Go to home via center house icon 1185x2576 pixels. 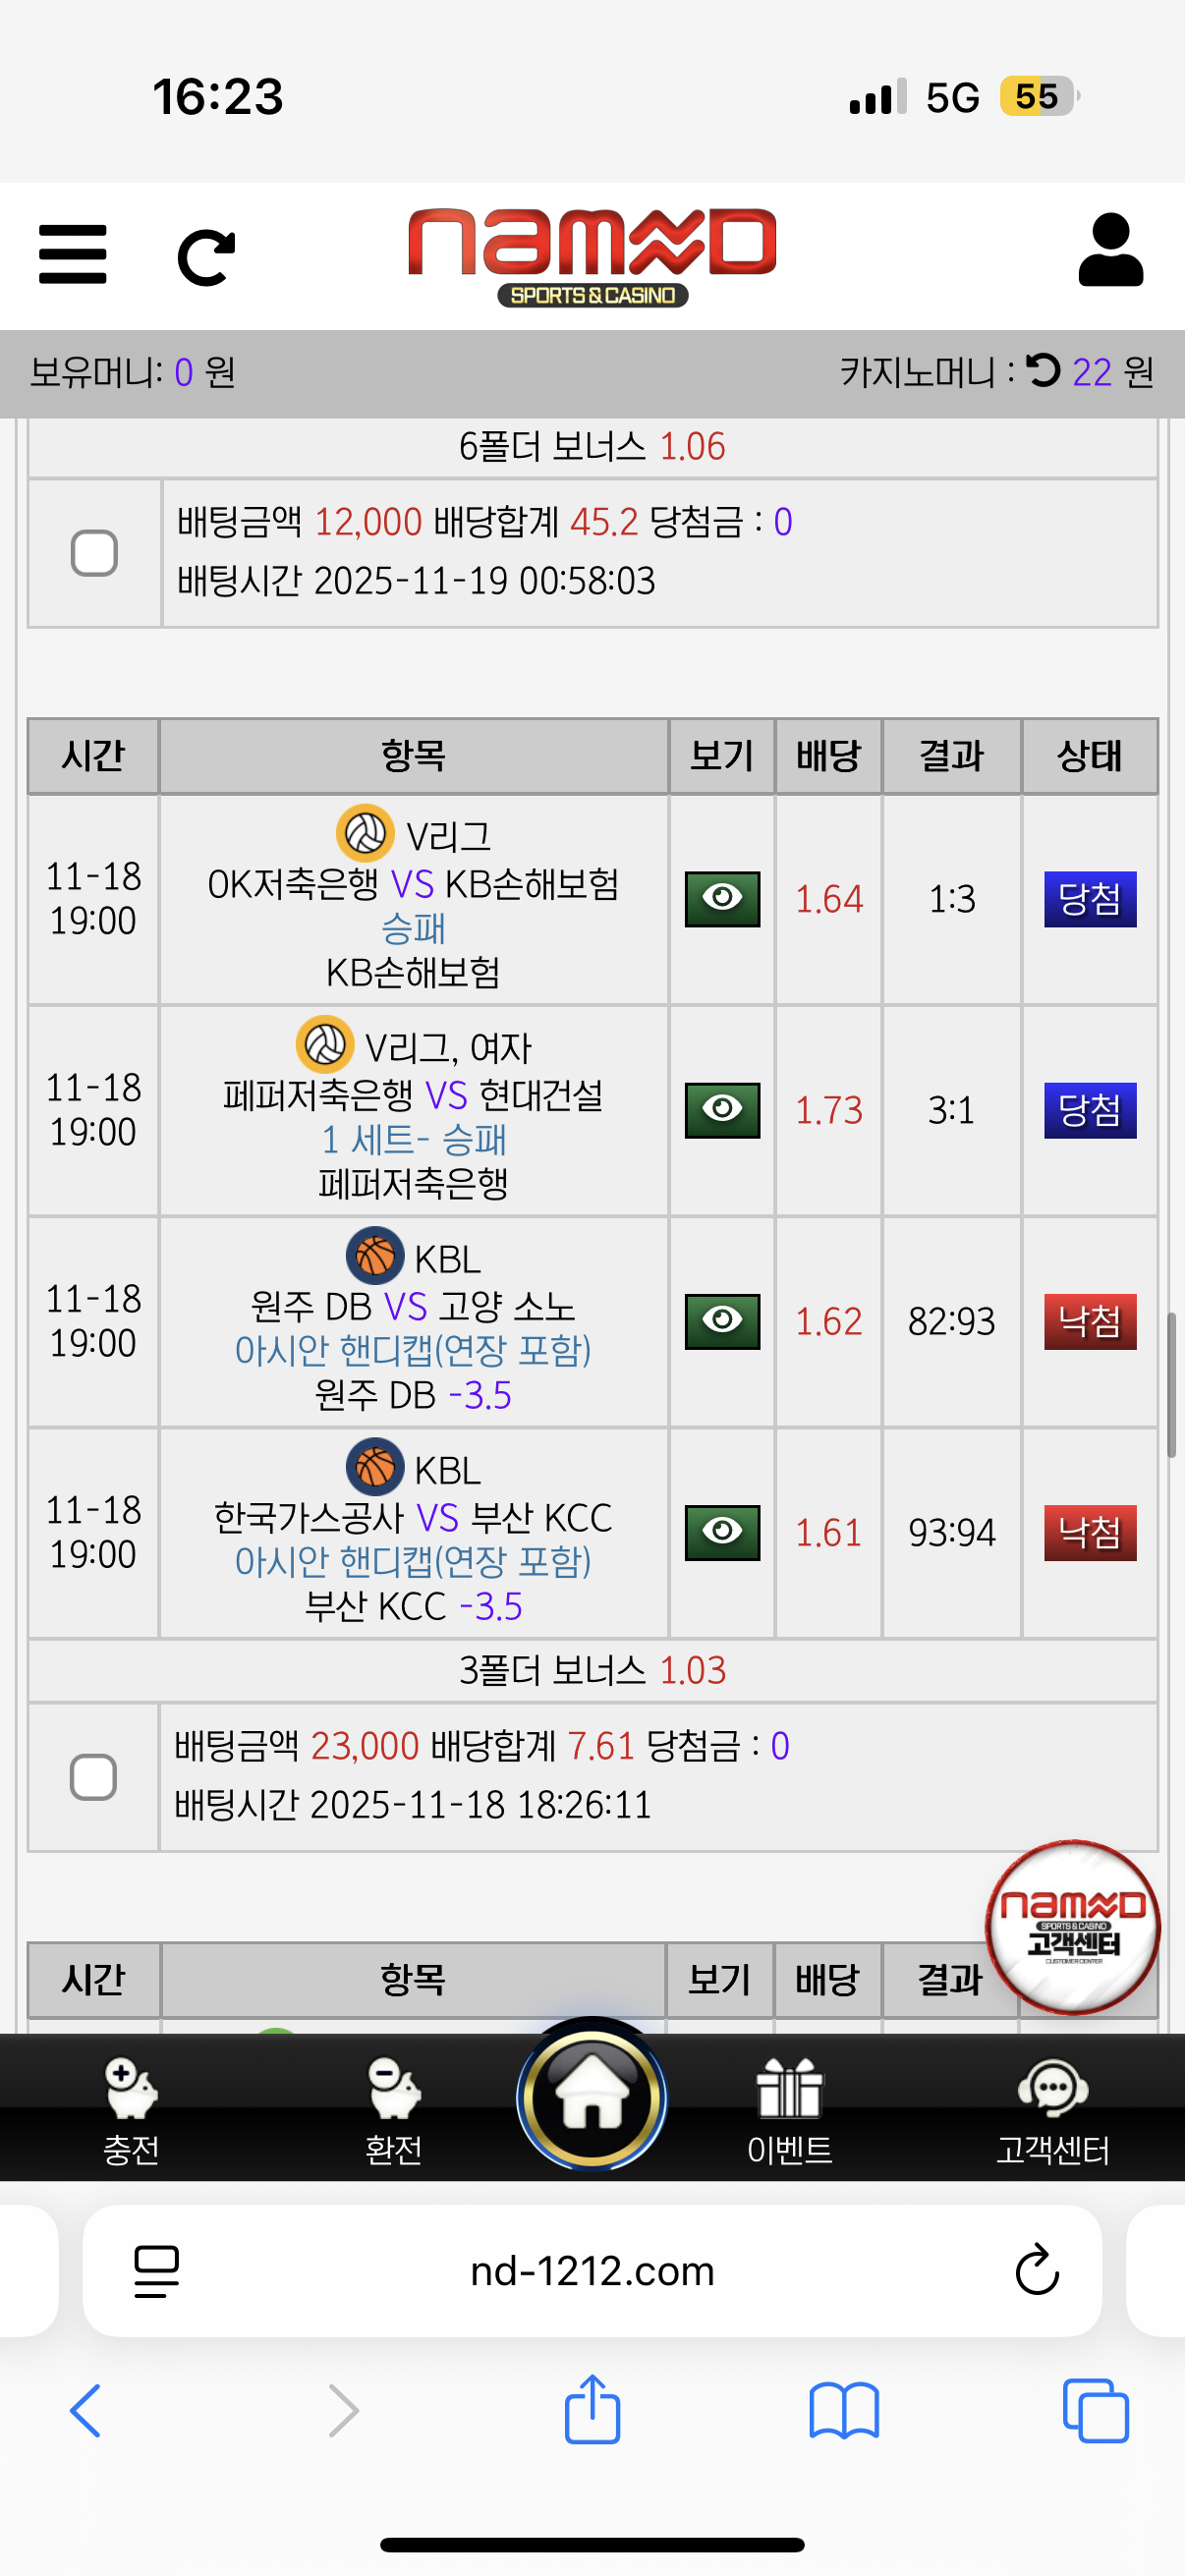pos(592,2095)
